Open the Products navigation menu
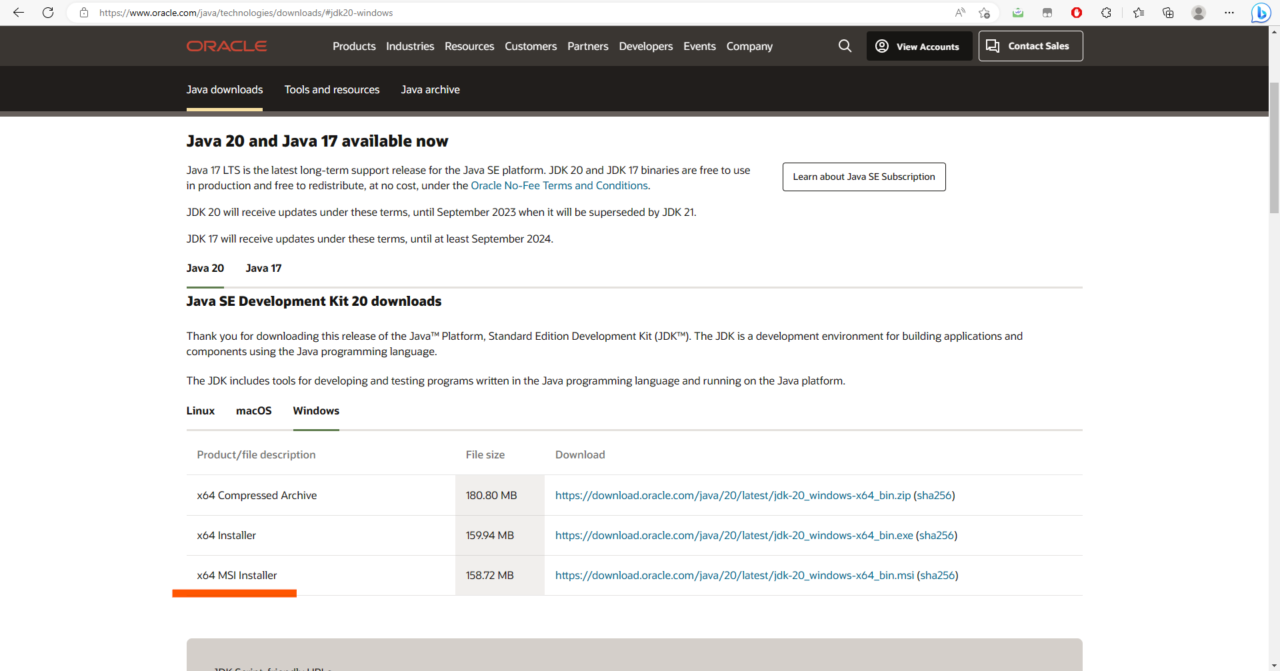Screen dimensions: 1280x671 (356, 45)
